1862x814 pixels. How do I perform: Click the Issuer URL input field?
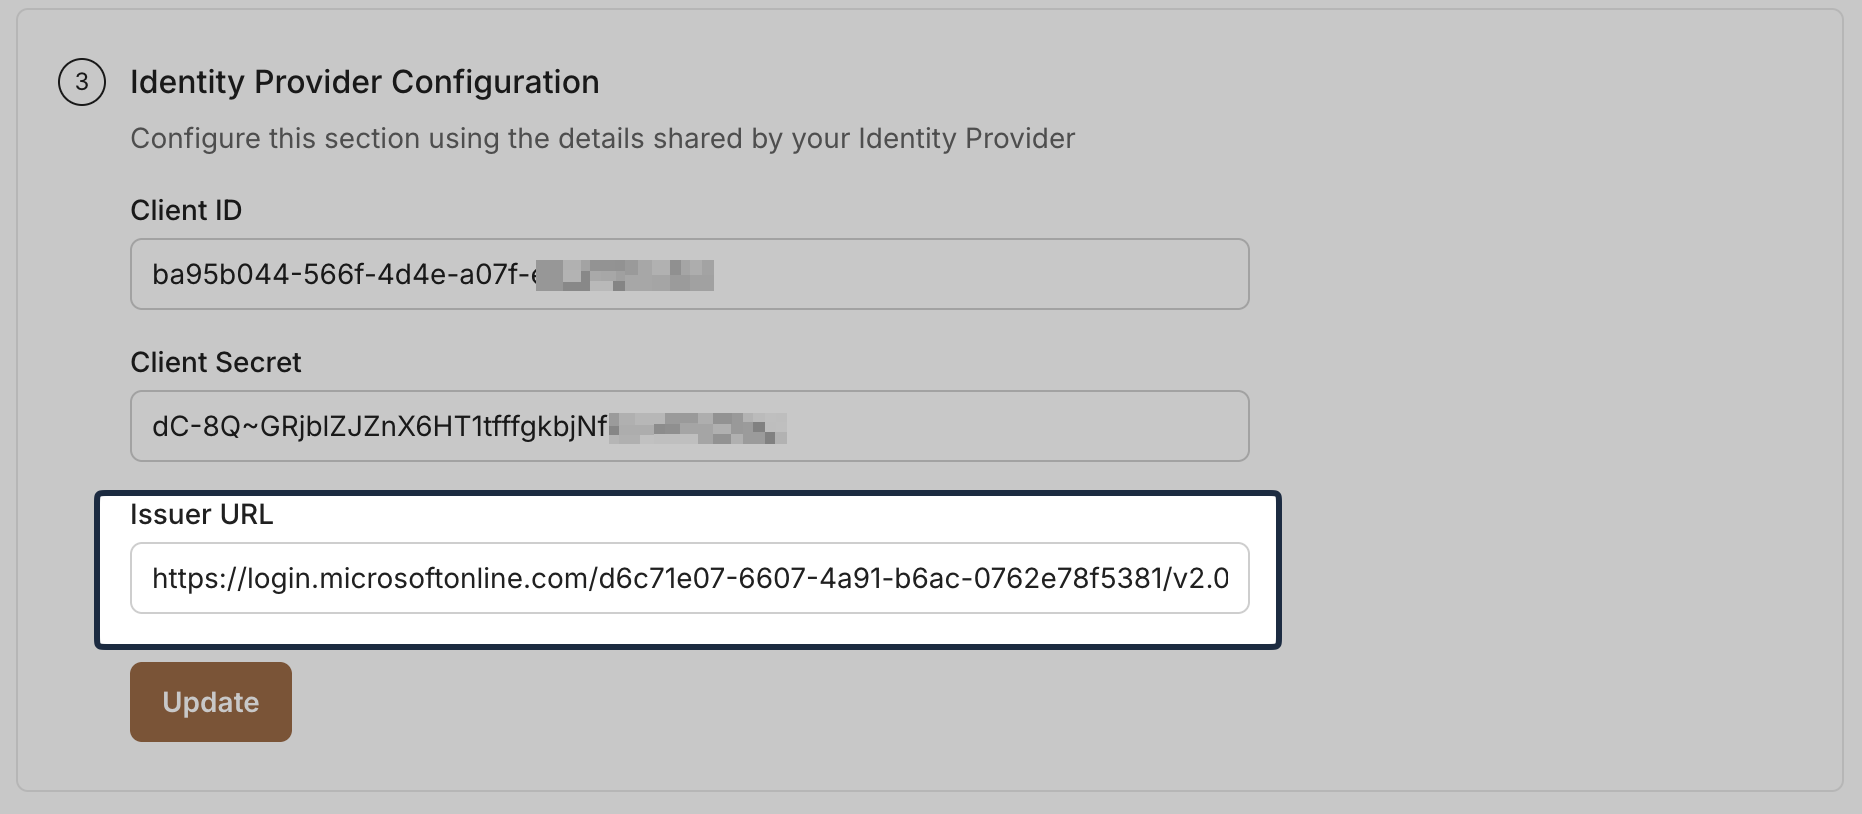[x=690, y=577]
